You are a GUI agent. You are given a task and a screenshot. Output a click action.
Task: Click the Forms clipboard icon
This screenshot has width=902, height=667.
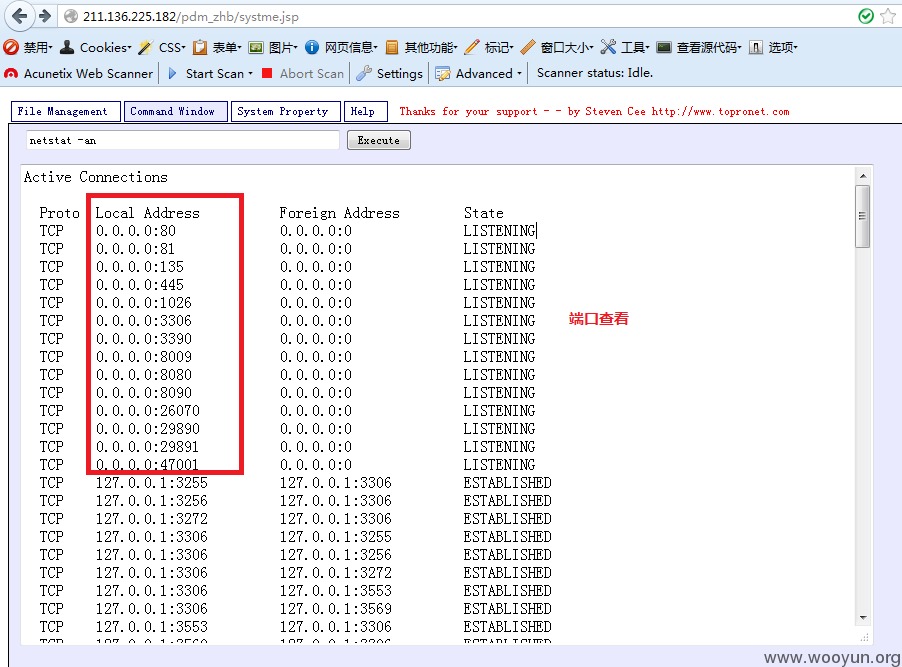pyautogui.click(x=200, y=47)
